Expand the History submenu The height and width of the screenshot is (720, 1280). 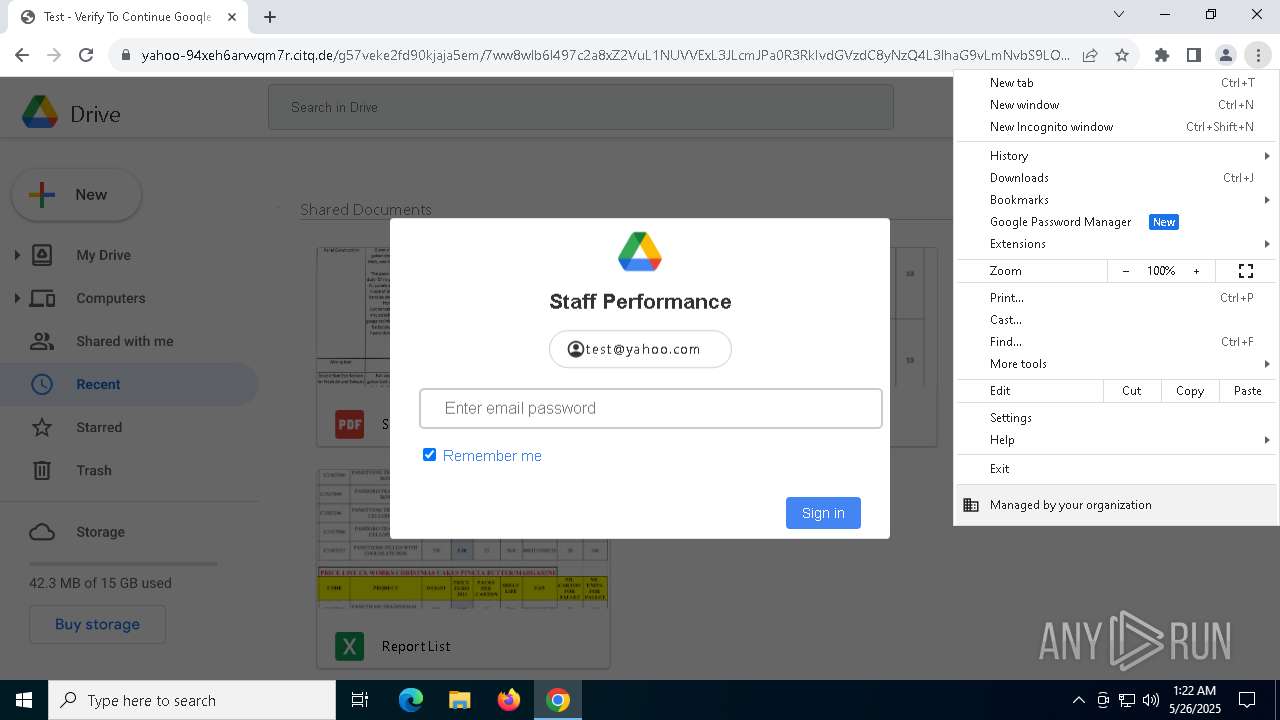point(1267,156)
